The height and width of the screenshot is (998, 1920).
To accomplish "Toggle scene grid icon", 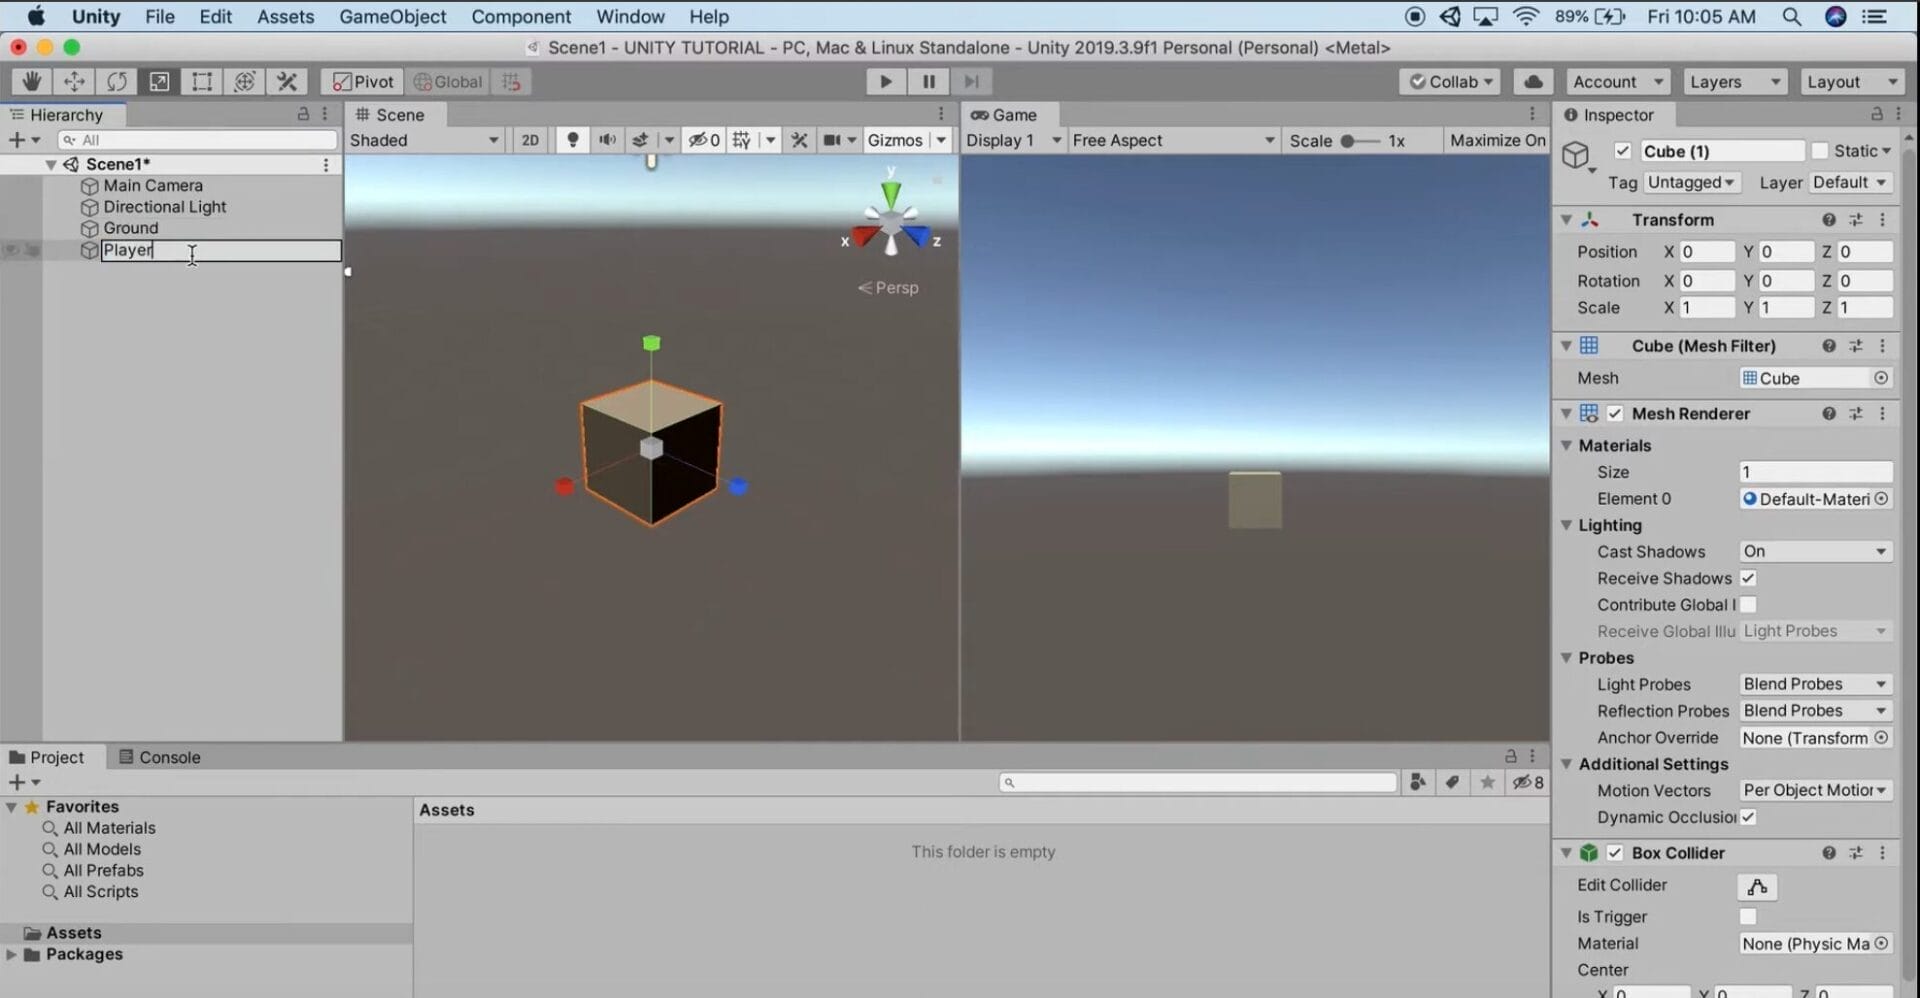I will tap(741, 140).
